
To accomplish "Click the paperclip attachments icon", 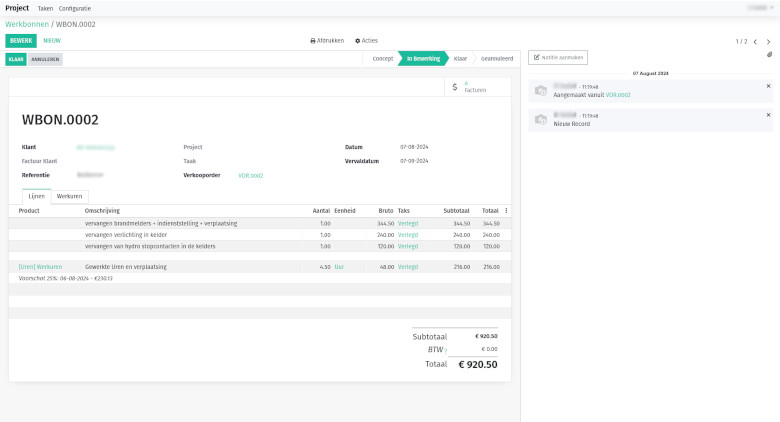I will (769, 56).
